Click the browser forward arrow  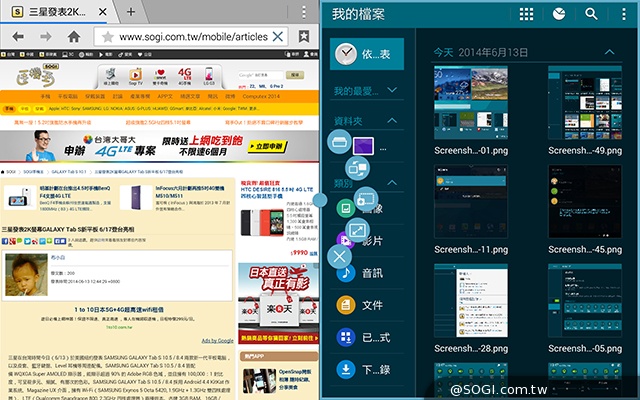tap(46, 37)
